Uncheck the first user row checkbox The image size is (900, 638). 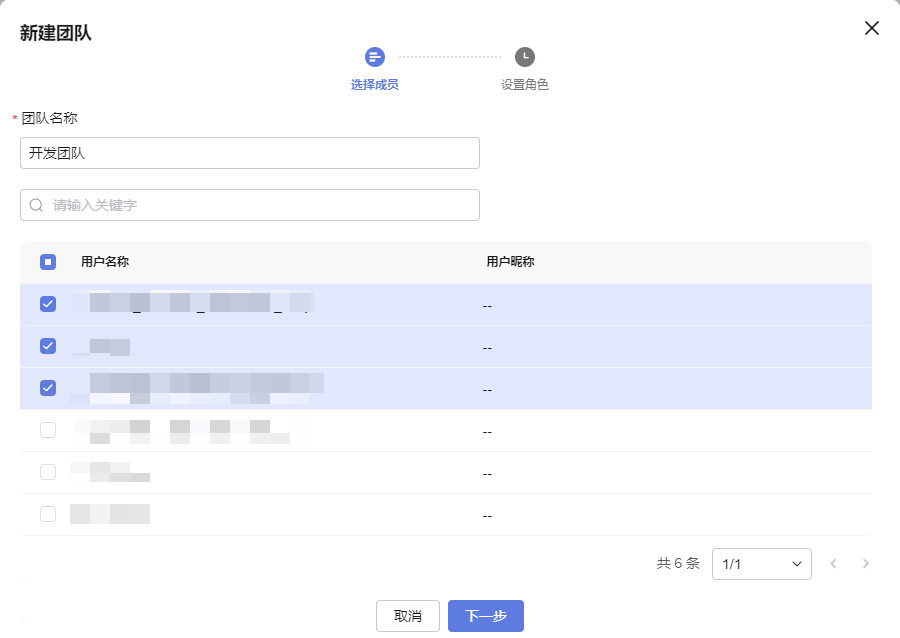tap(48, 304)
